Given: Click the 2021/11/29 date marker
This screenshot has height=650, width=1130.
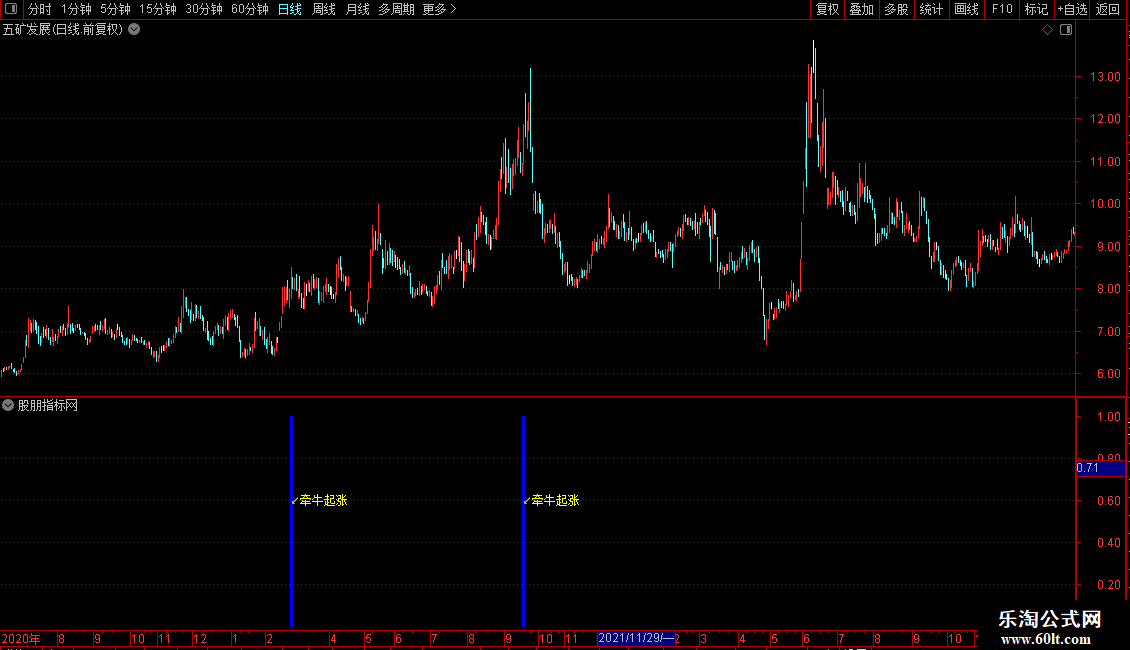Looking at the screenshot, I should click(636, 638).
